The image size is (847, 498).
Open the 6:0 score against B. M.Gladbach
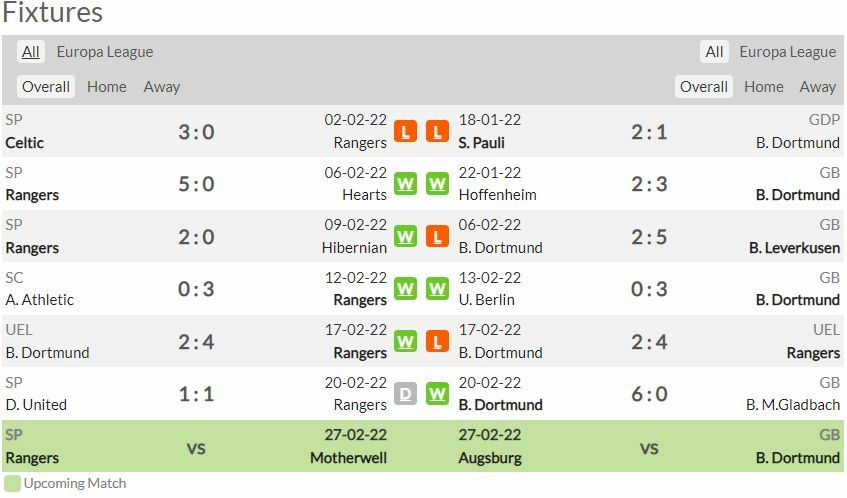click(x=649, y=394)
